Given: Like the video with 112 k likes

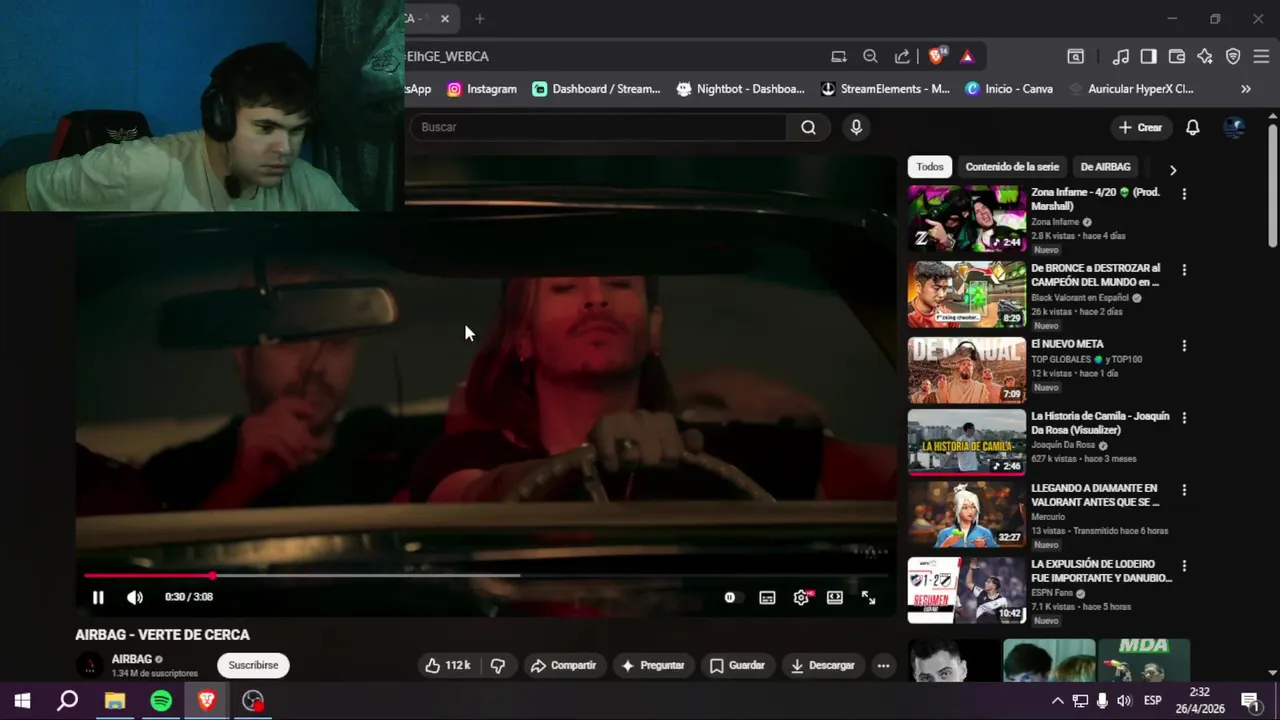Looking at the screenshot, I should coord(448,665).
